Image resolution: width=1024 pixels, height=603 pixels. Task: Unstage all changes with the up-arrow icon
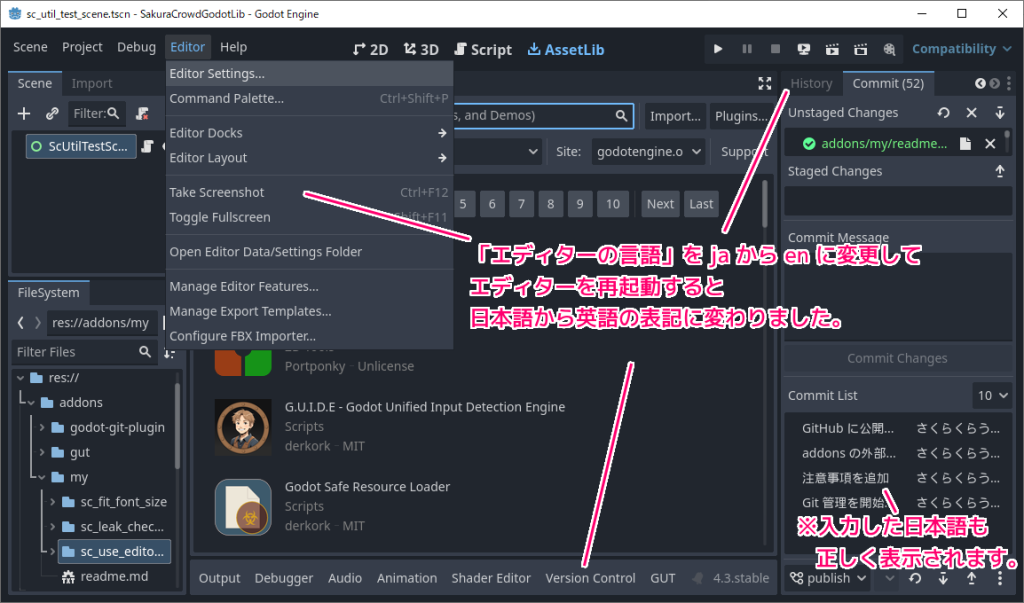point(1000,171)
